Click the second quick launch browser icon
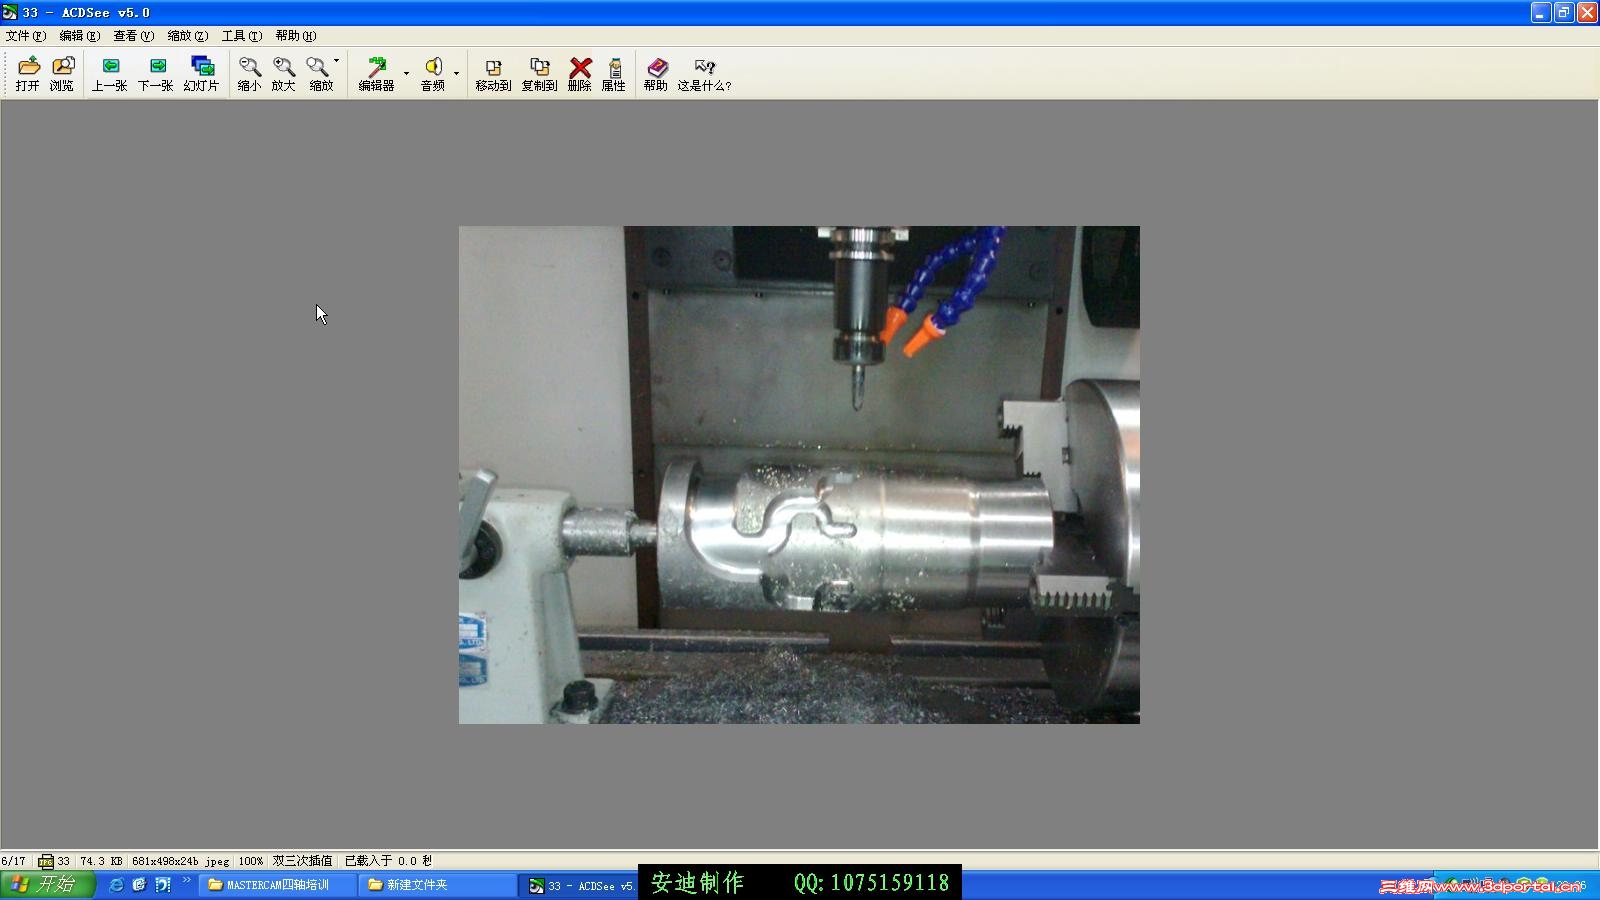This screenshot has width=1600, height=900. click(139, 885)
